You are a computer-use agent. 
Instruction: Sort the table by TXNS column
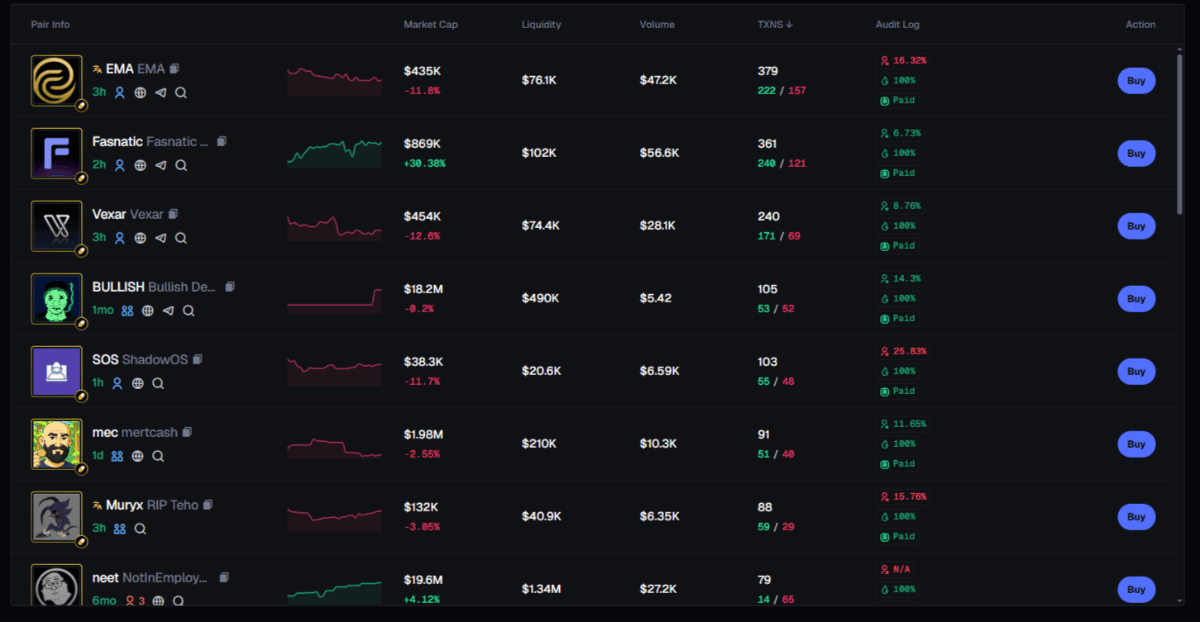pyautogui.click(x=775, y=25)
